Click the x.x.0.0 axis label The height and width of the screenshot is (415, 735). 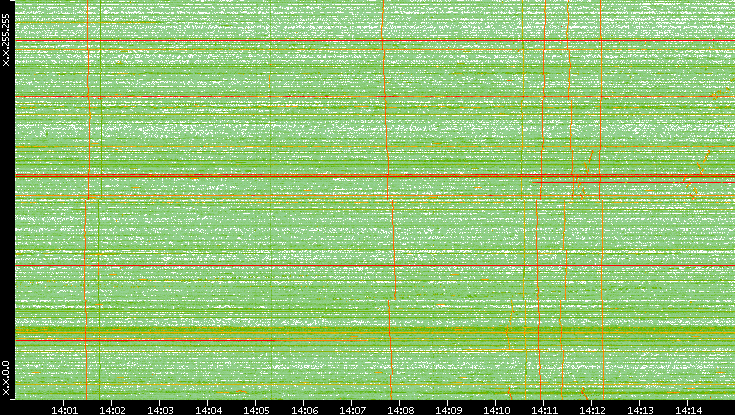coord(6,378)
